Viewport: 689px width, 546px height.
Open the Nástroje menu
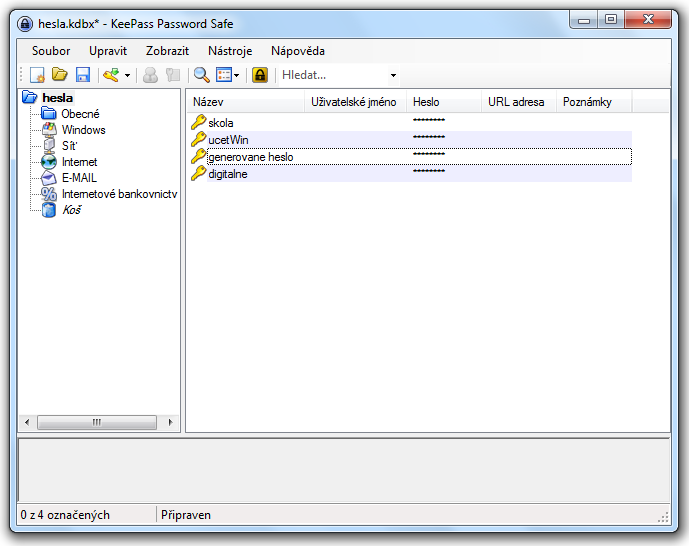pyautogui.click(x=230, y=51)
